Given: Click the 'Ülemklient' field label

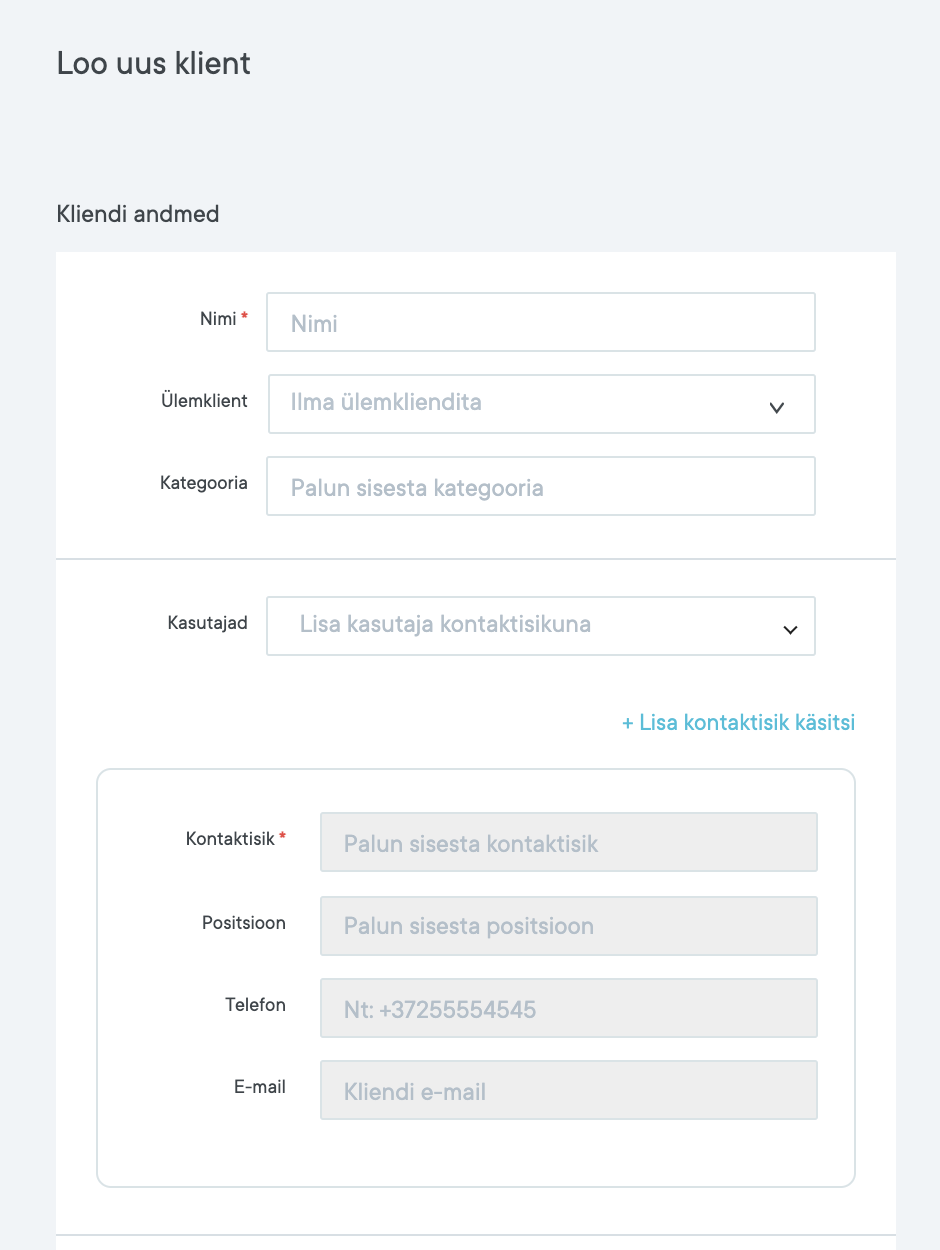Looking at the screenshot, I should pyautogui.click(x=205, y=400).
